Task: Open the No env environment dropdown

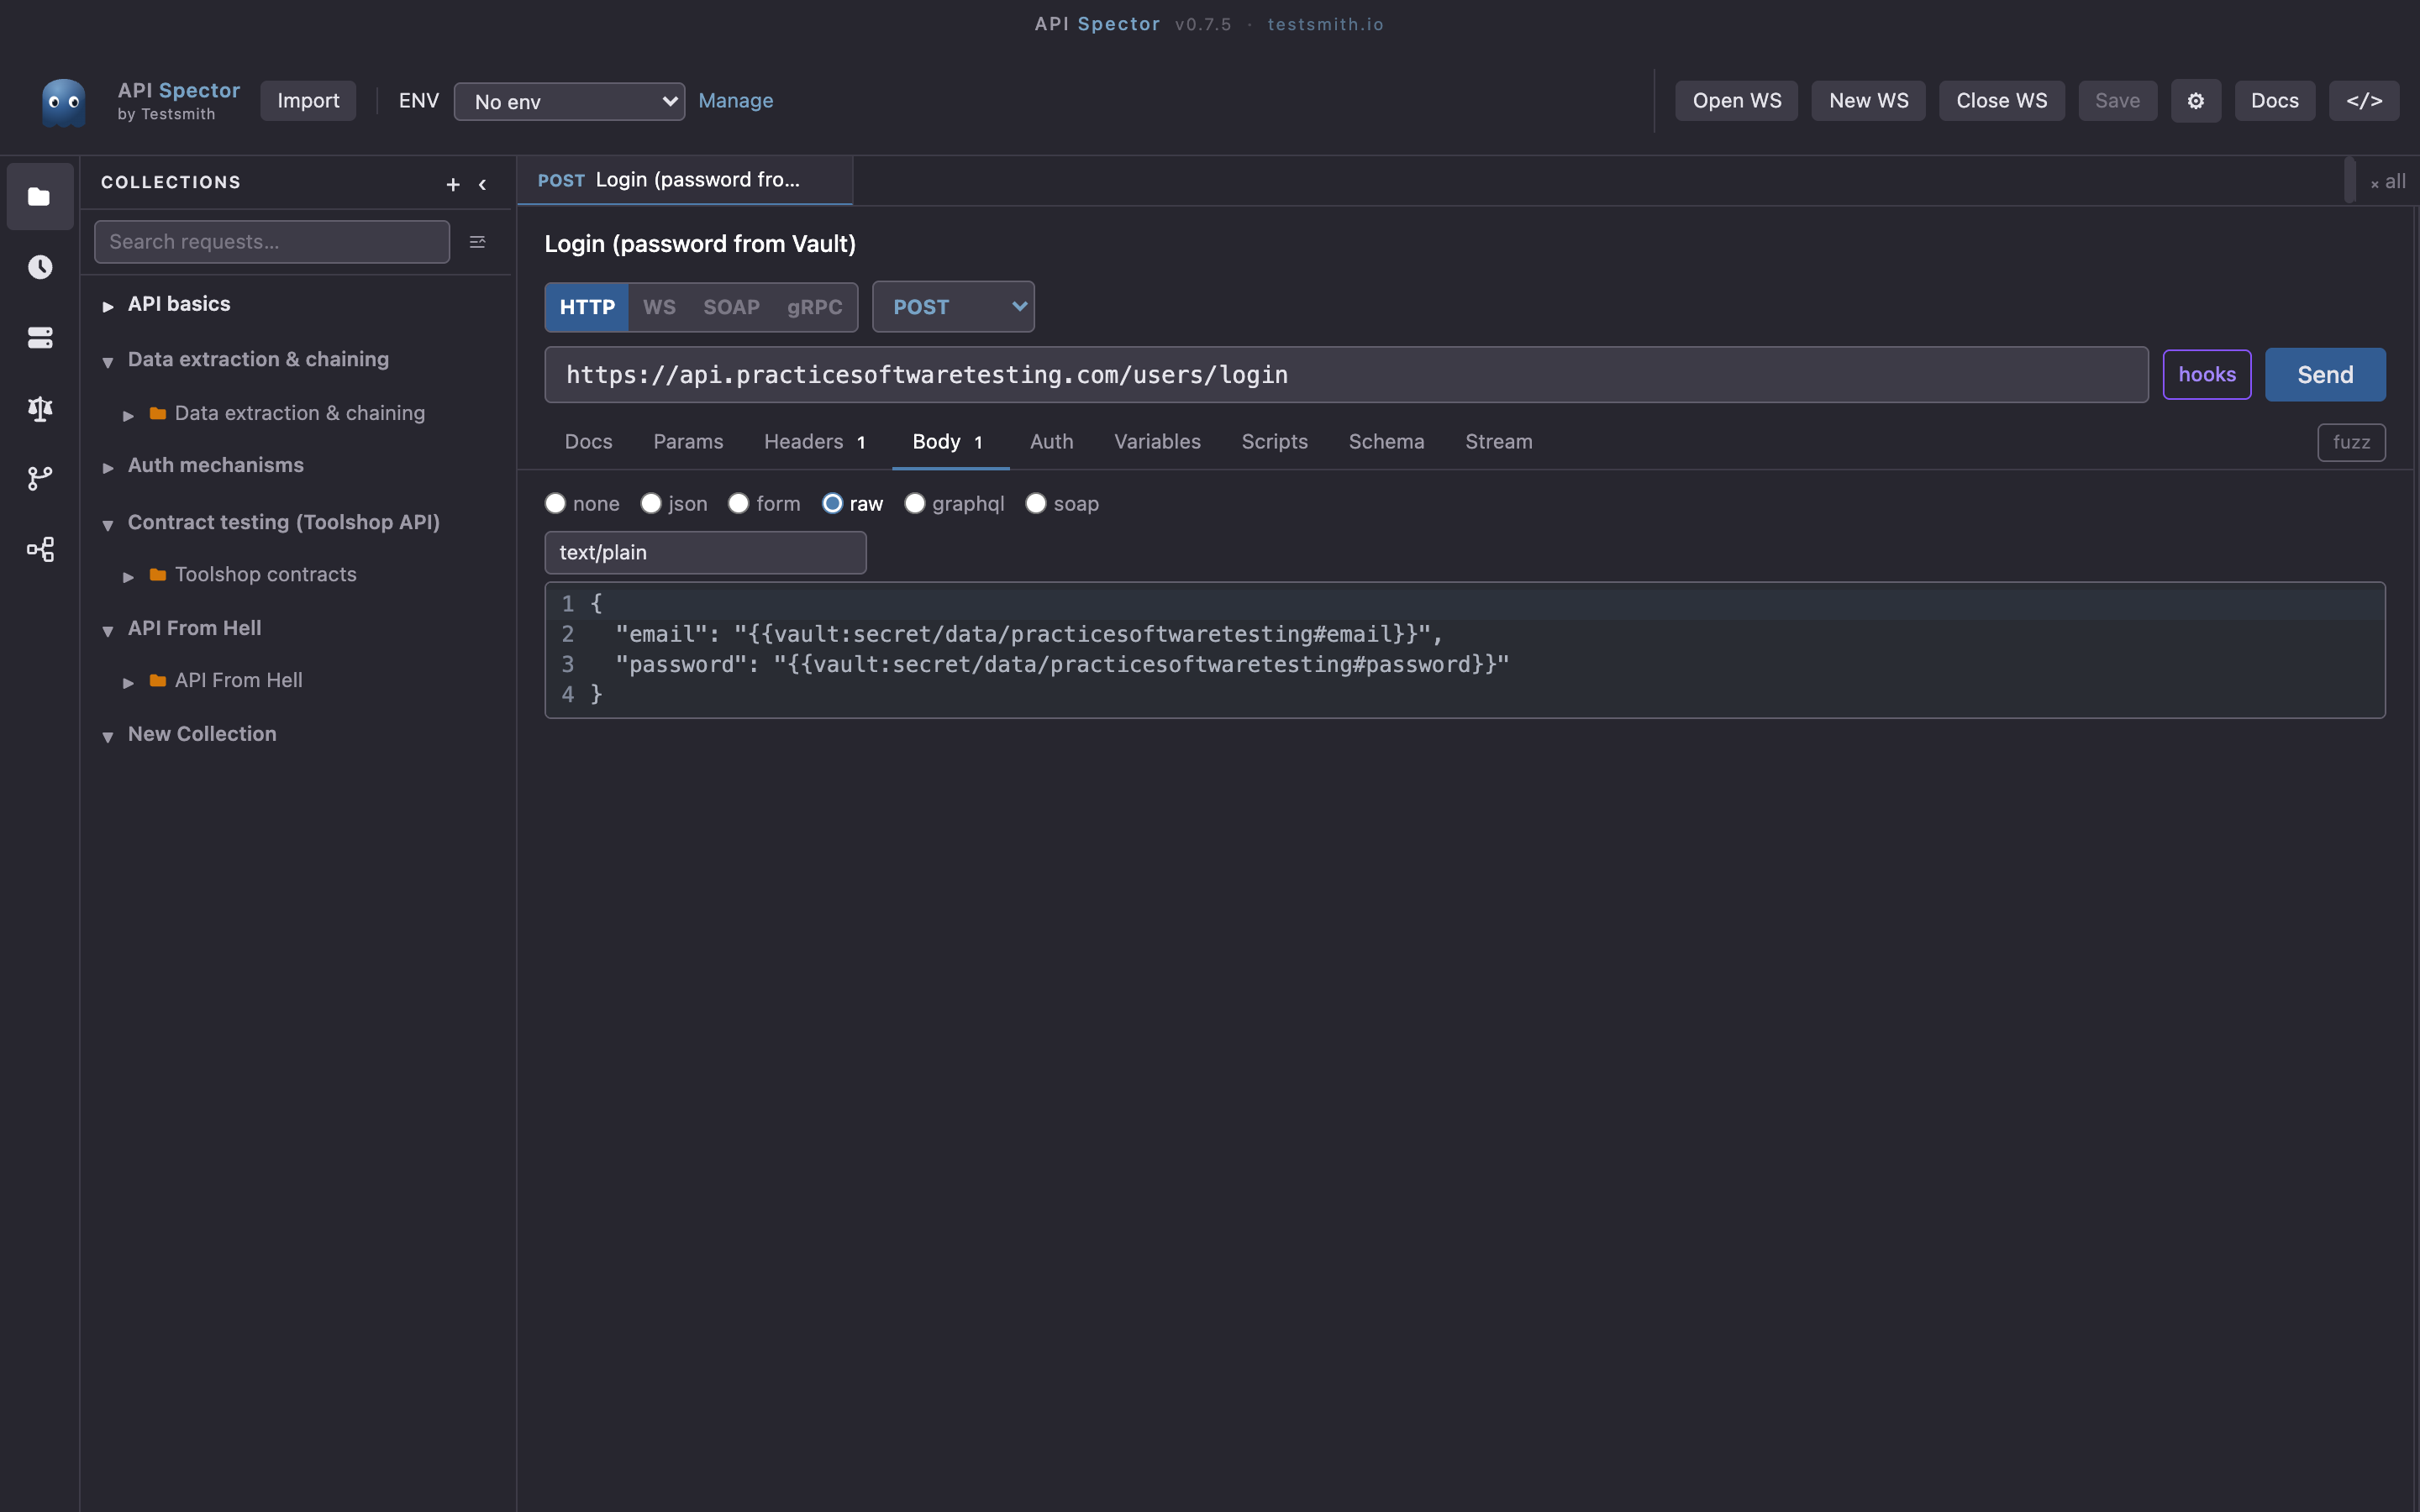Action: click(x=569, y=102)
